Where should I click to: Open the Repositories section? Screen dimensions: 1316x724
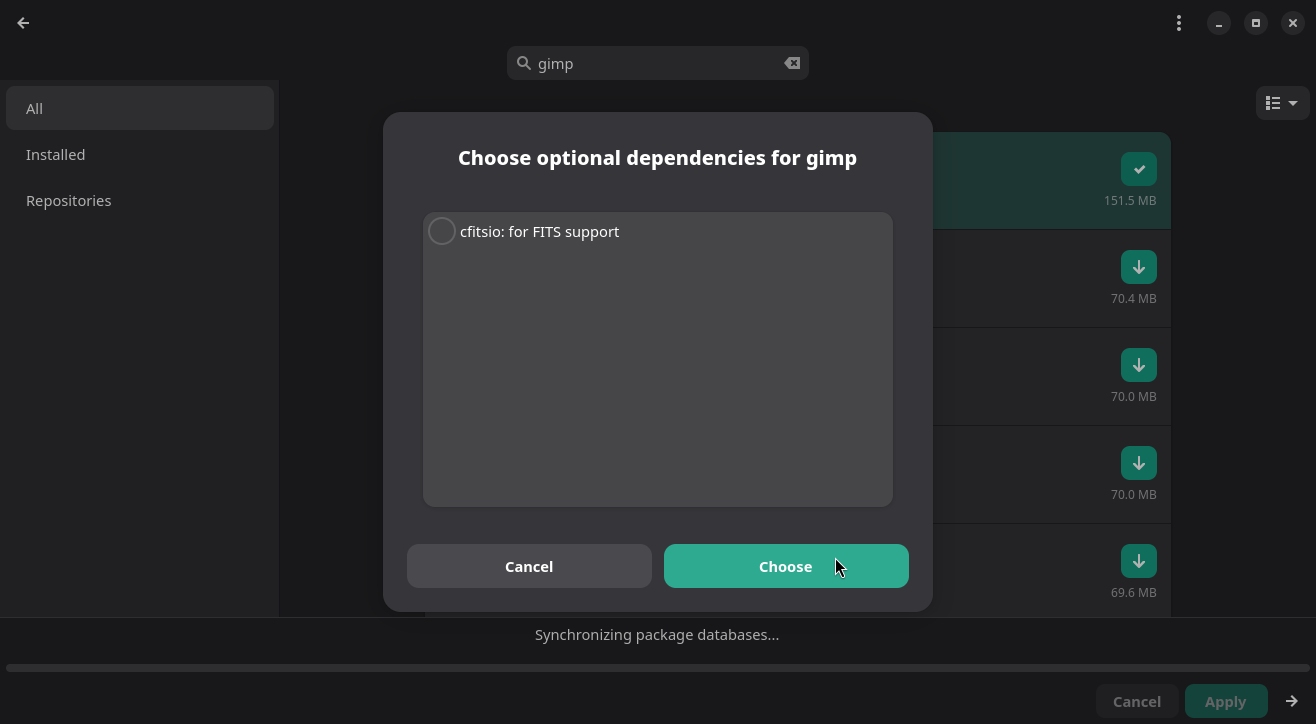click(68, 200)
